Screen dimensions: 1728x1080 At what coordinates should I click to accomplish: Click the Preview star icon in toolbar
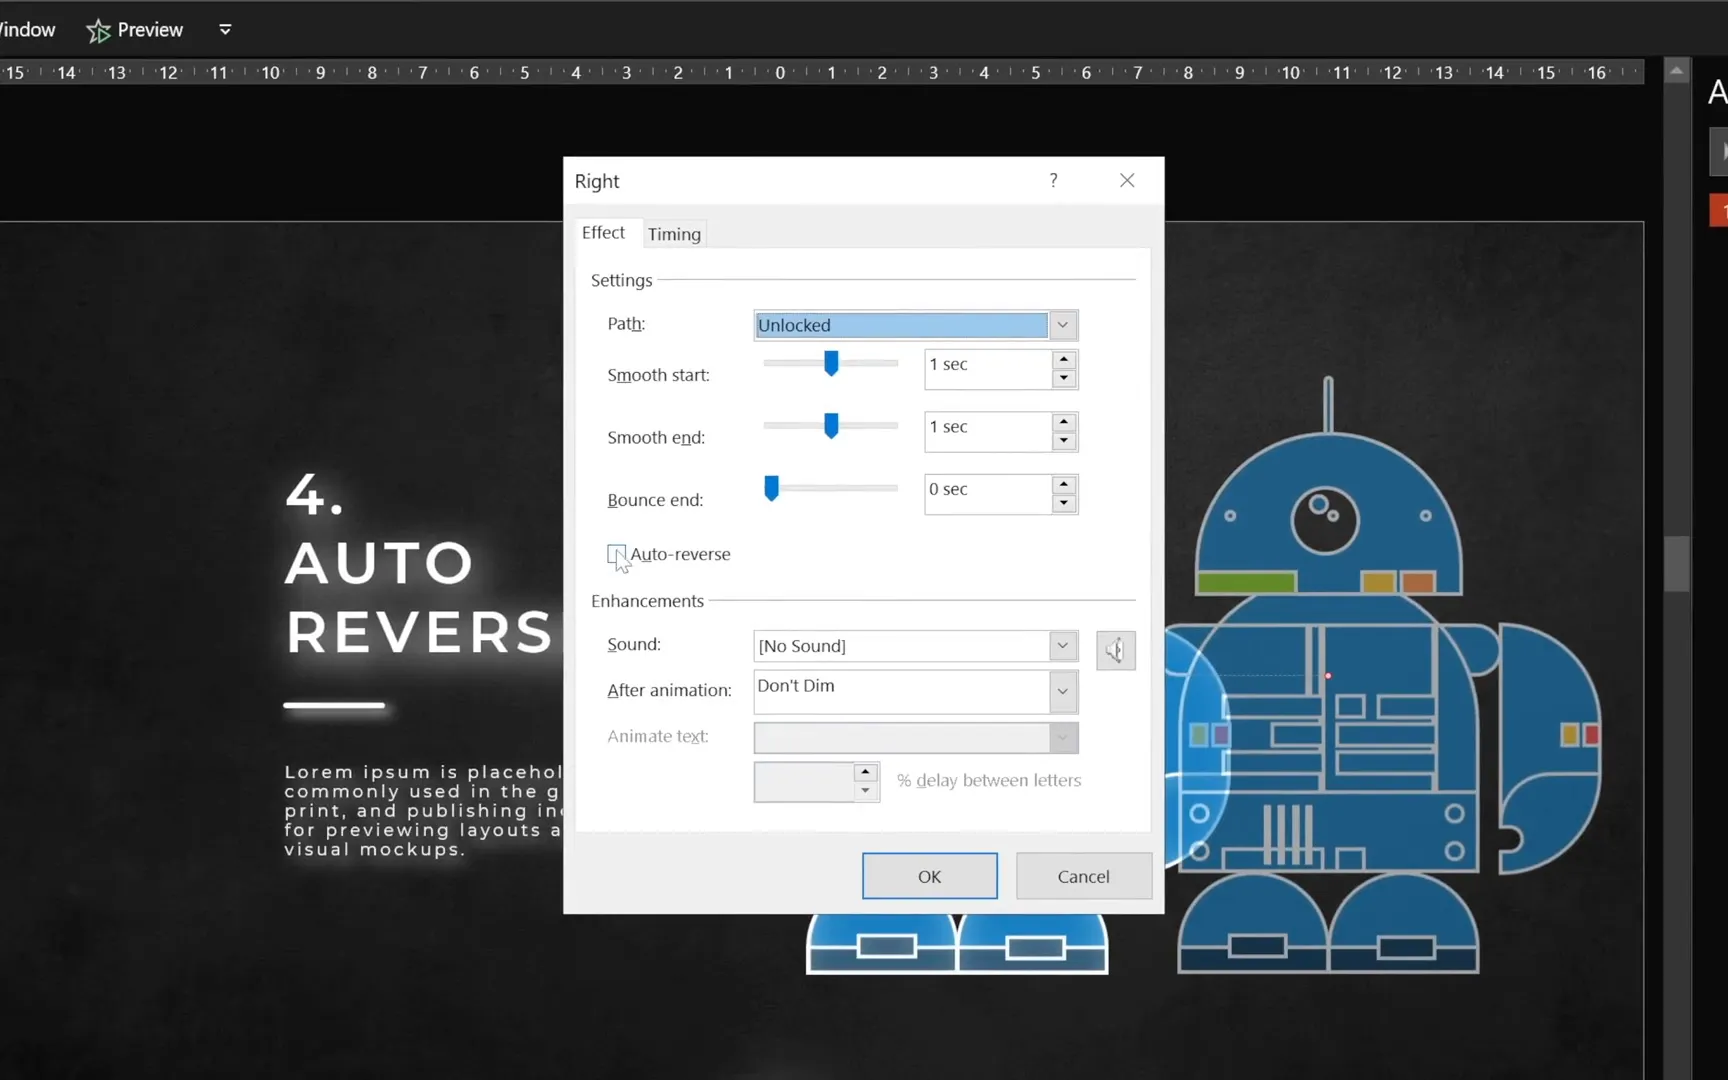tap(98, 31)
